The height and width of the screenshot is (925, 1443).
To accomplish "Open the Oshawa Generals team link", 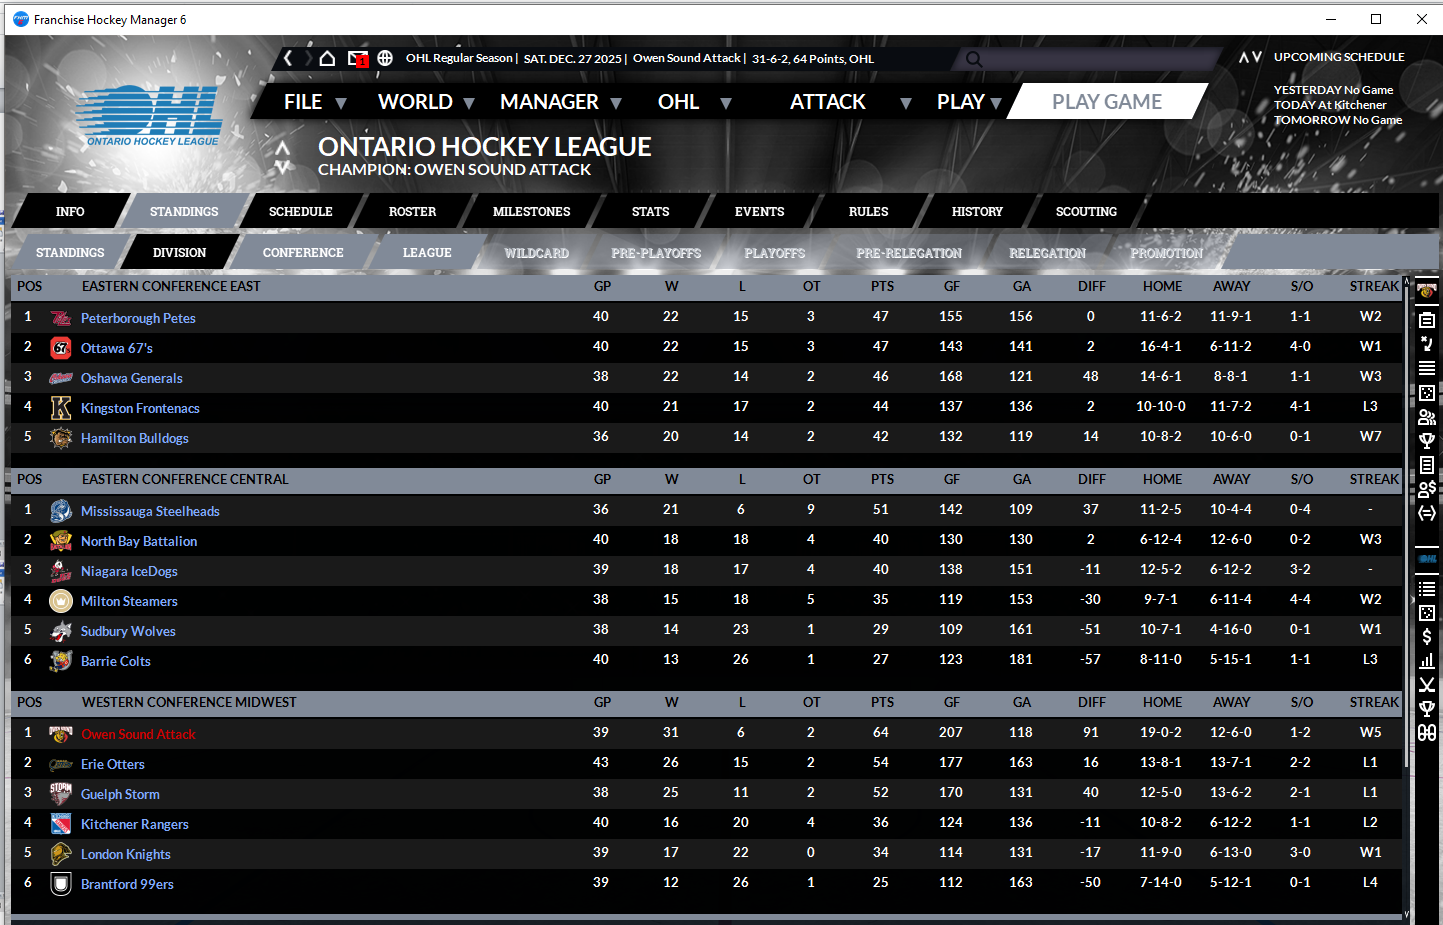I will click(132, 378).
